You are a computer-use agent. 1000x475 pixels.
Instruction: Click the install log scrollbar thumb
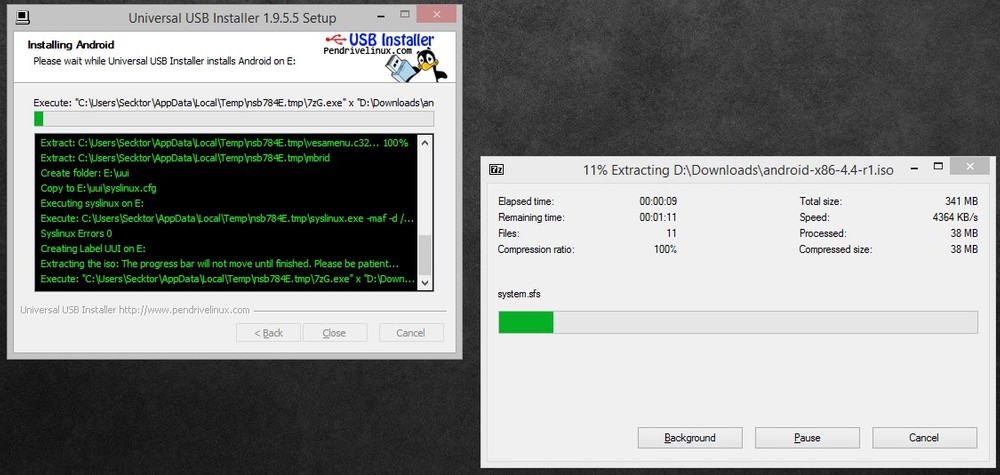pos(425,253)
